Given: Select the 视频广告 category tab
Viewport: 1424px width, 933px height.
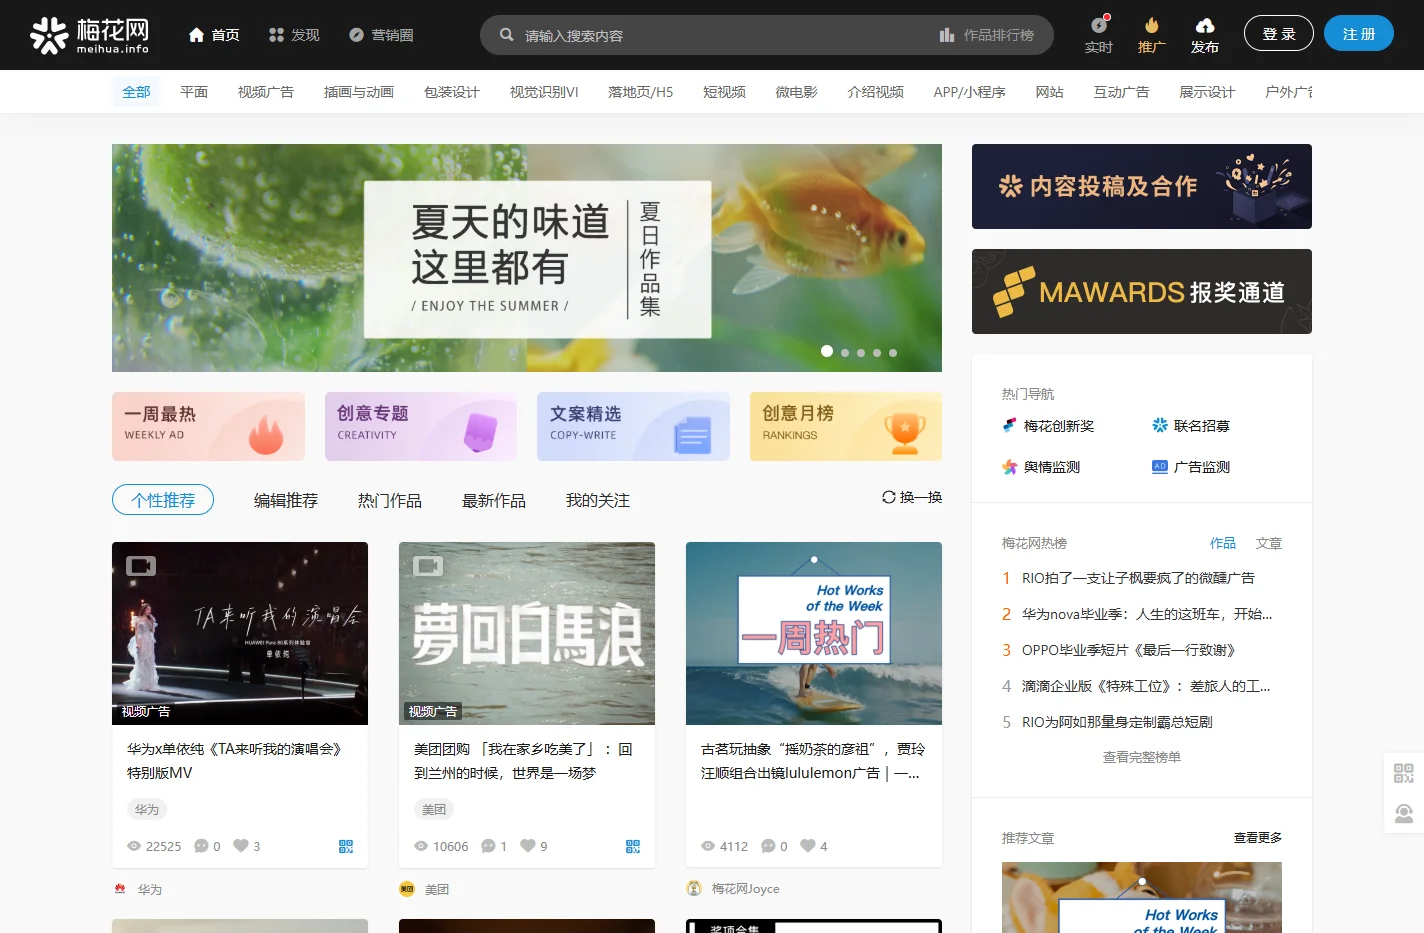Looking at the screenshot, I should 266,92.
